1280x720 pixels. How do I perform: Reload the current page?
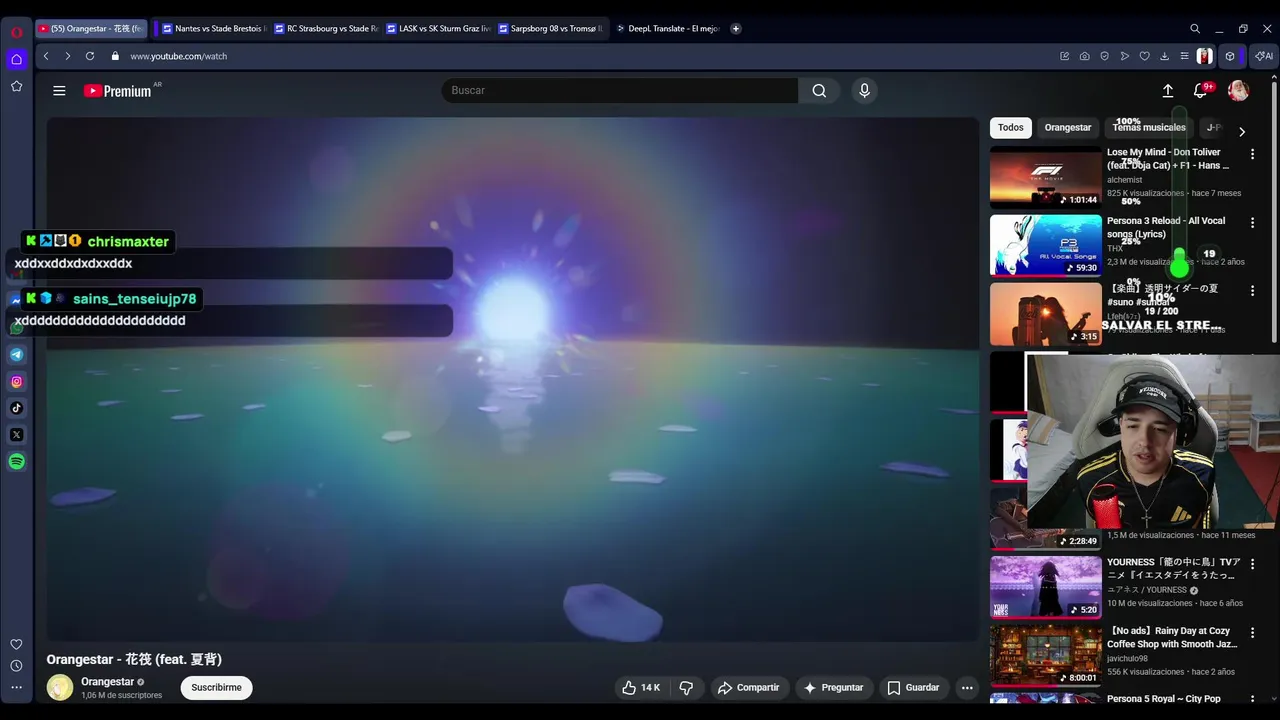90,56
